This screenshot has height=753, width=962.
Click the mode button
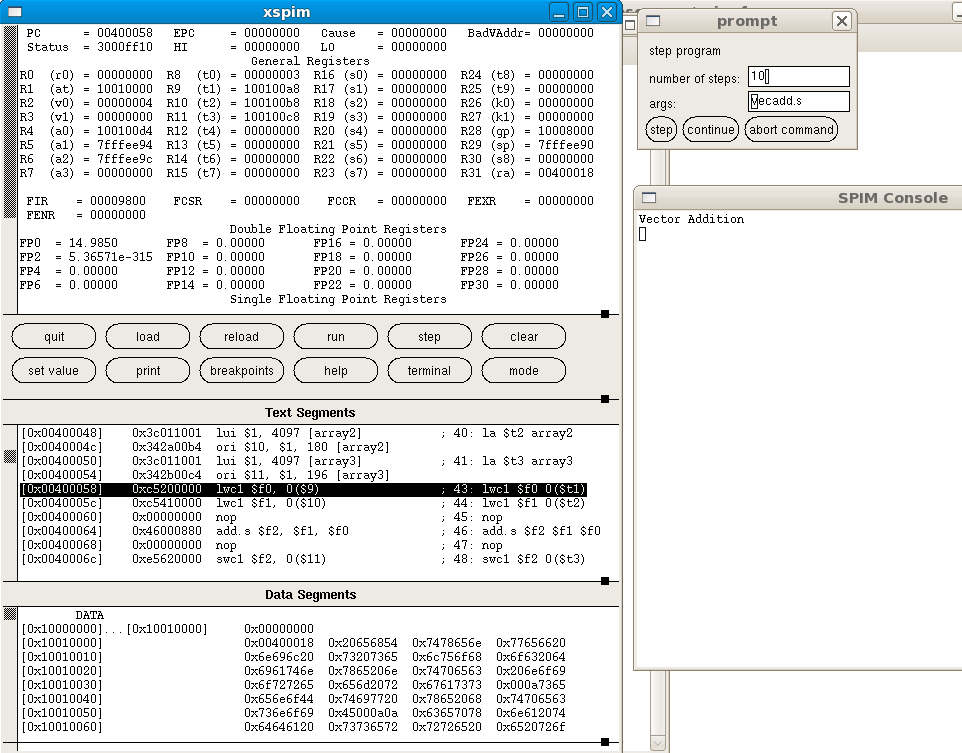coord(523,371)
